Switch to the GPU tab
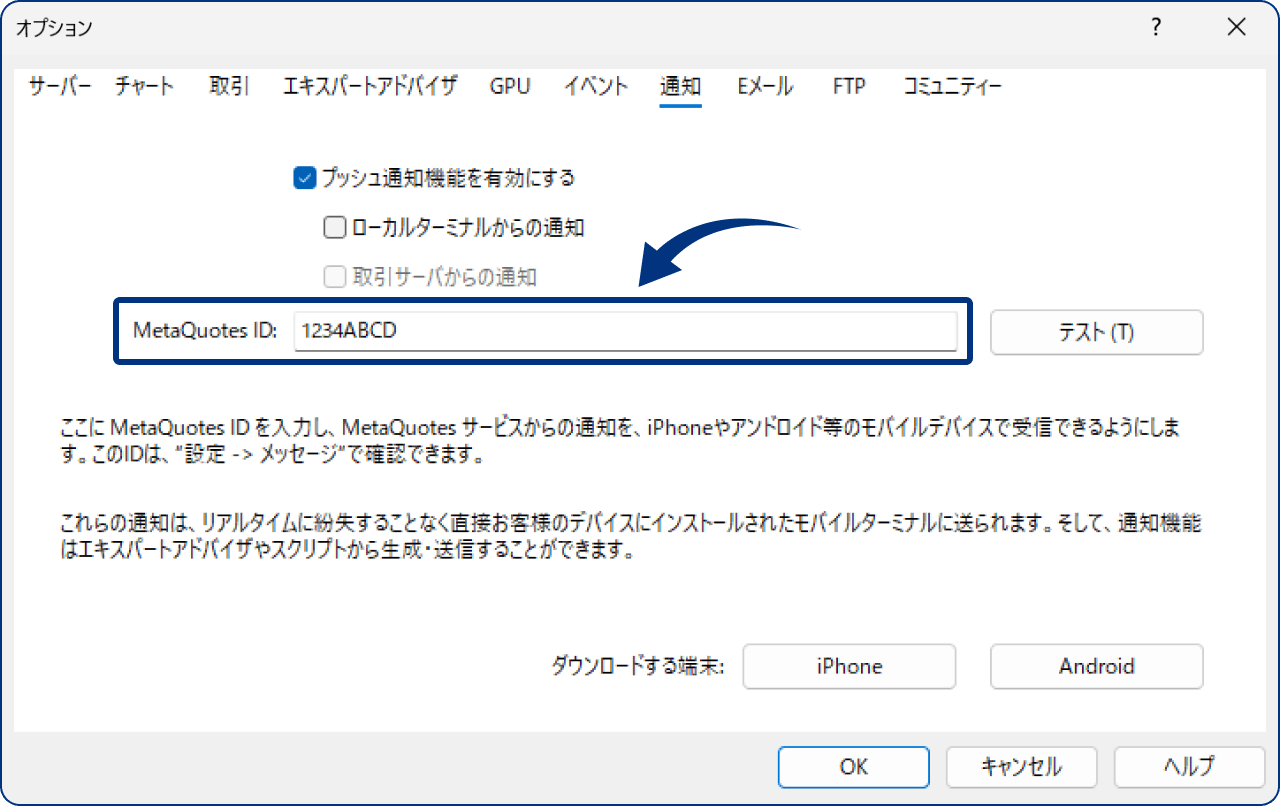Image resolution: width=1280 pixels, height=806 pixels. (510, 87)
